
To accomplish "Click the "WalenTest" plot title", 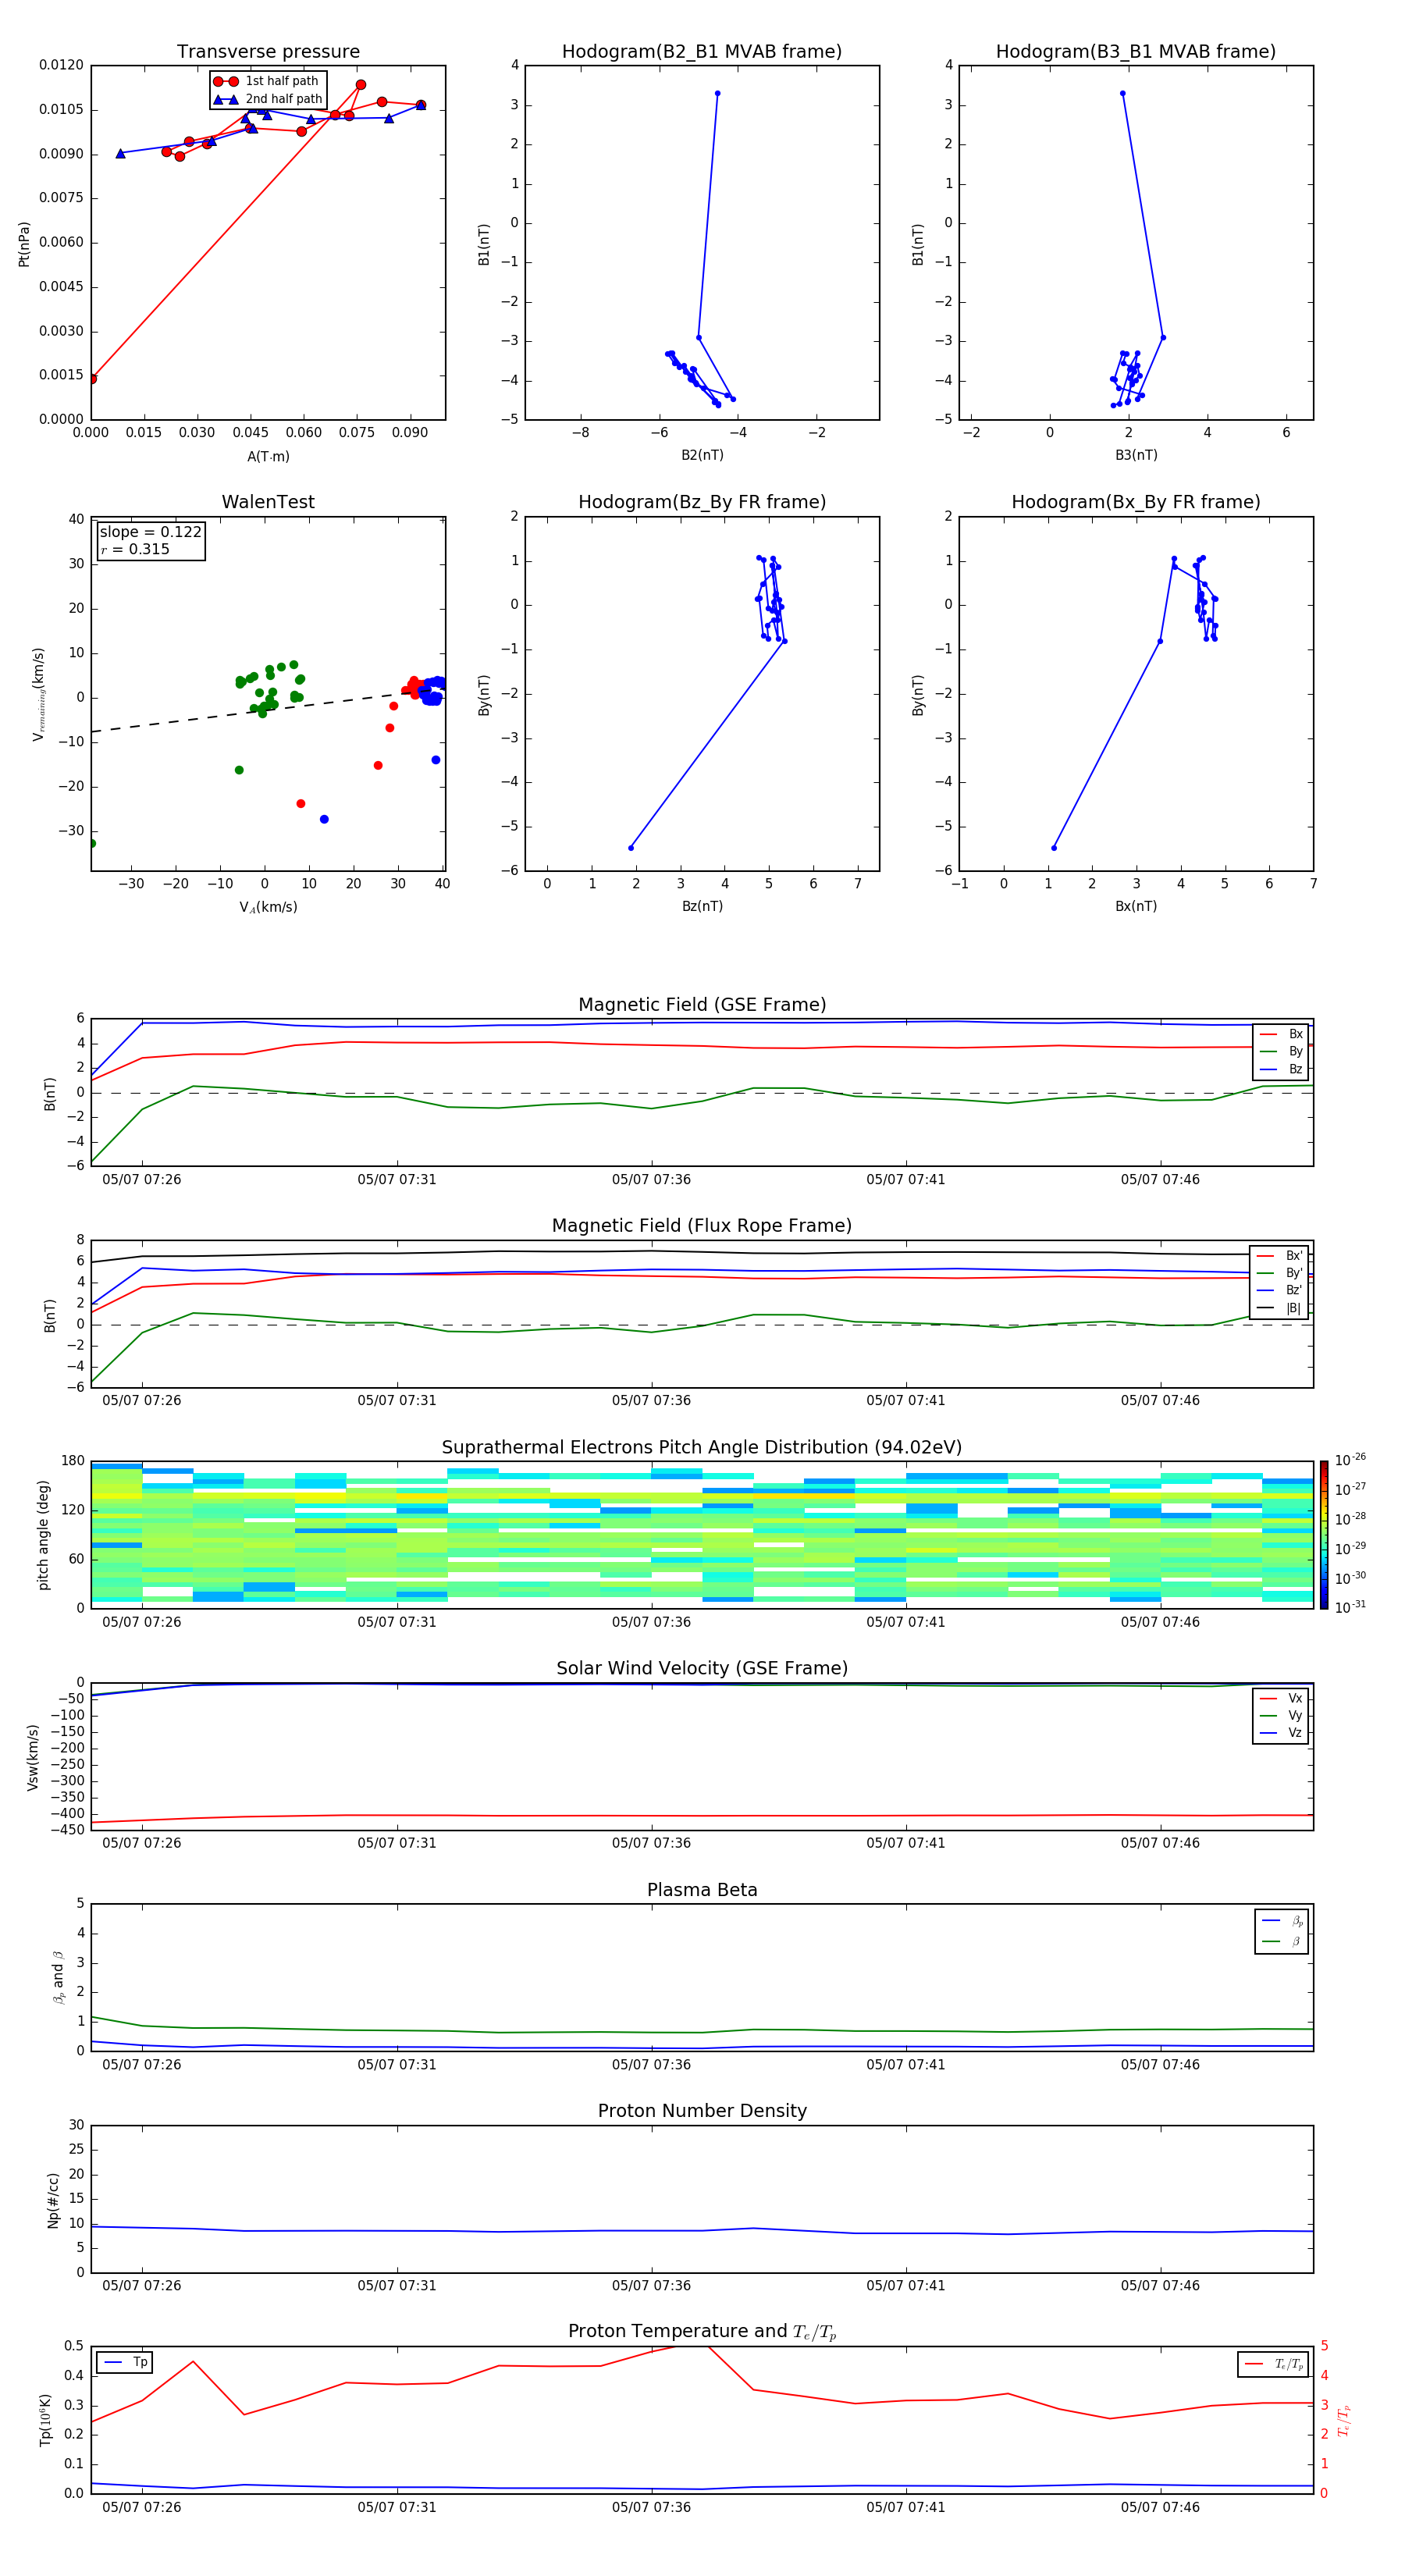I will [x=268, y=502].
